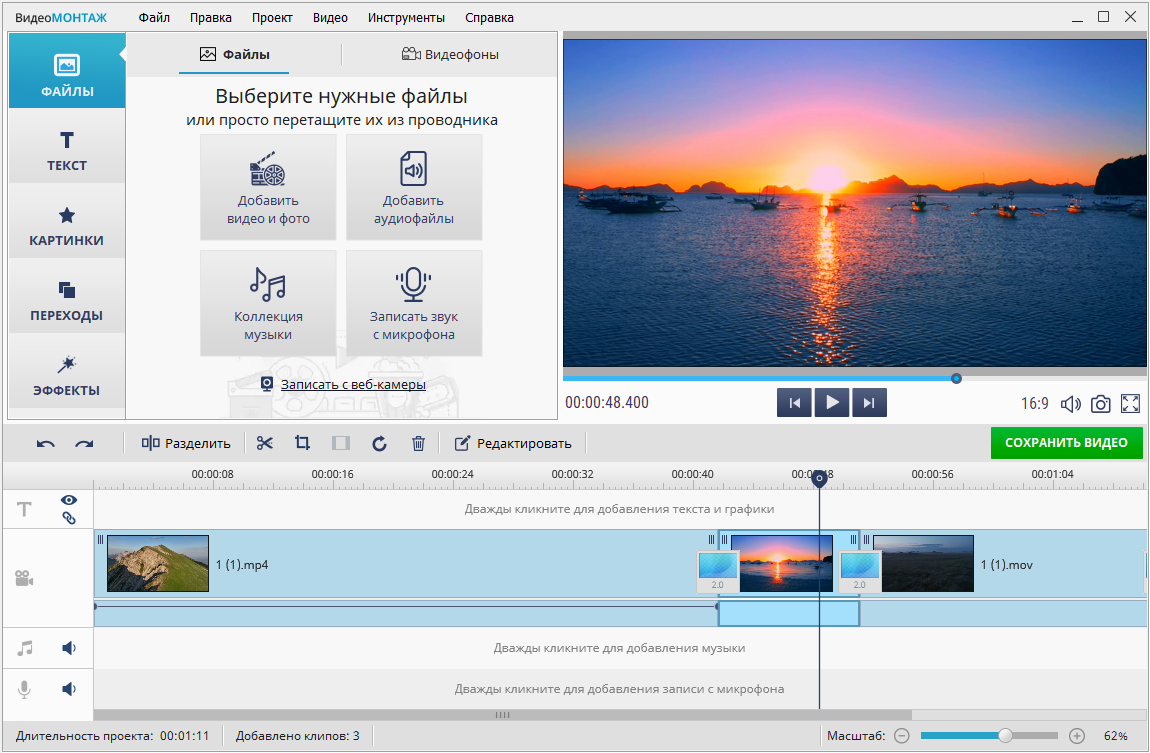Viewport: 1150px width, 753px height.
Task: Select the scissors cut tool
Action: (265, 443)
